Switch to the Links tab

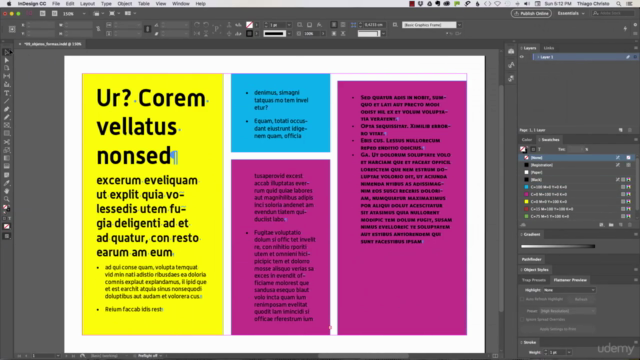pos(549,48)
